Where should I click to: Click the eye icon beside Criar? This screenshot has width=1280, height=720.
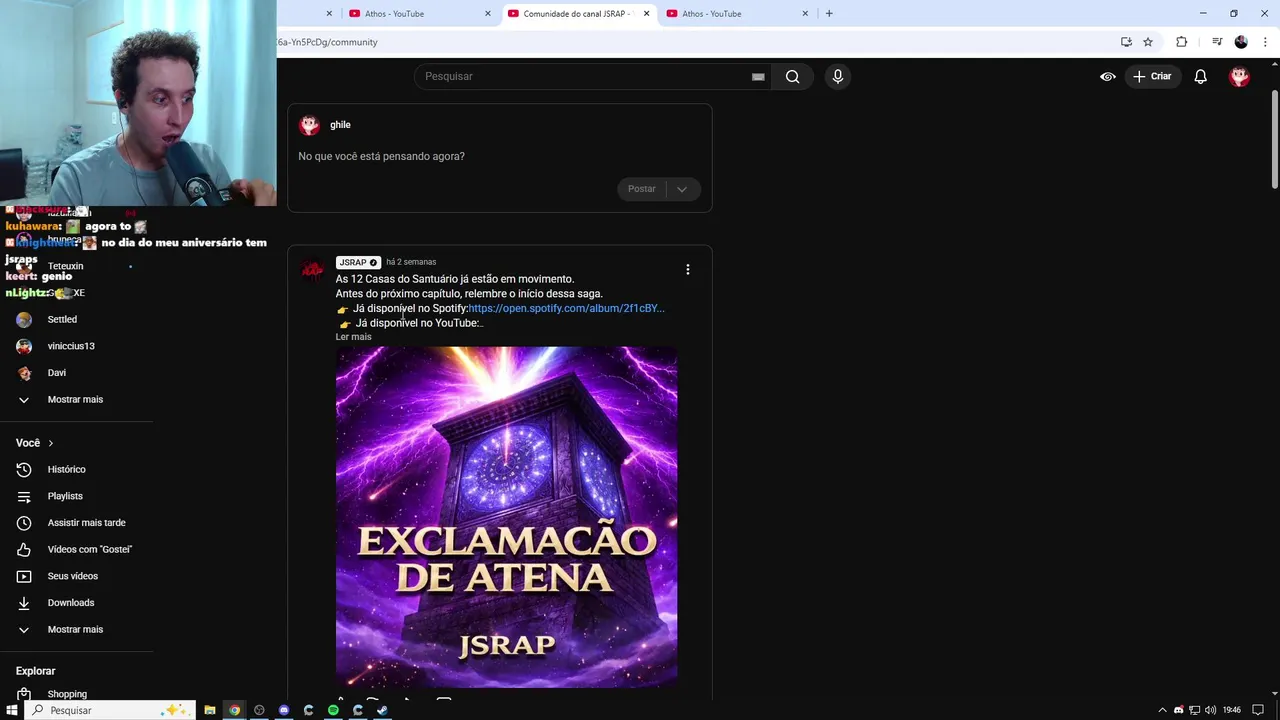[x=1108, y=77]
